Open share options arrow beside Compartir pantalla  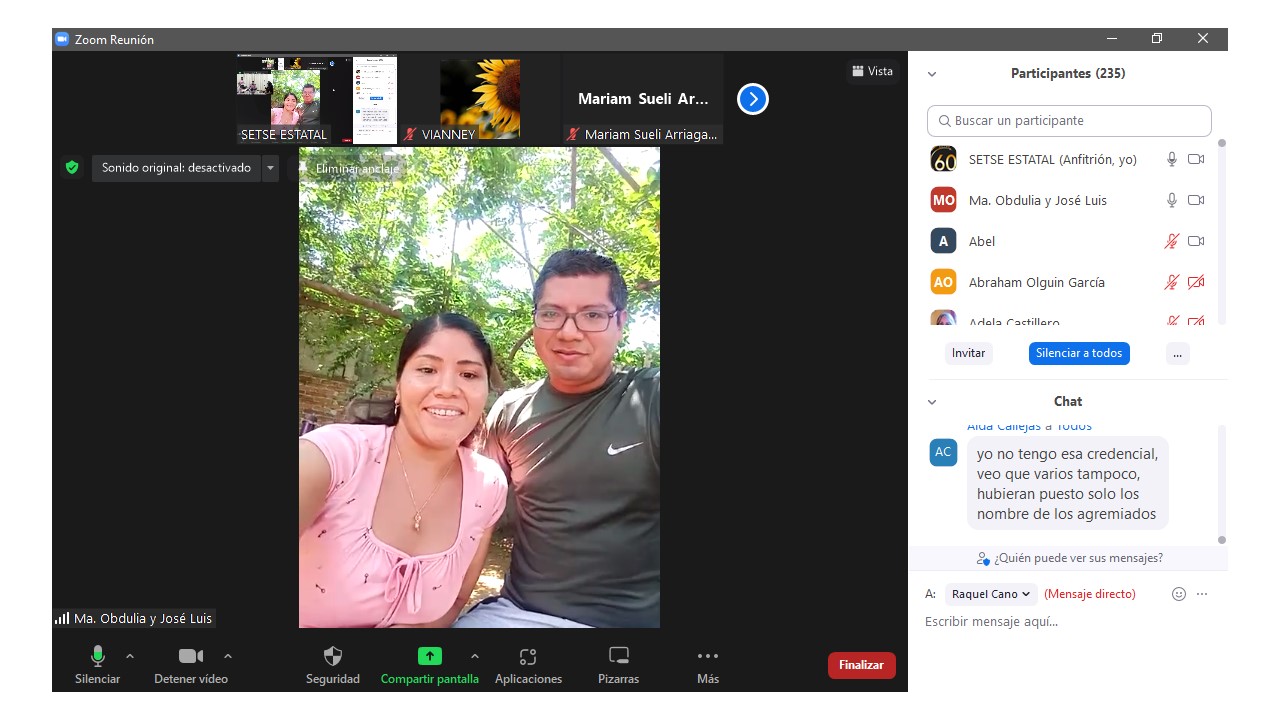475,656
